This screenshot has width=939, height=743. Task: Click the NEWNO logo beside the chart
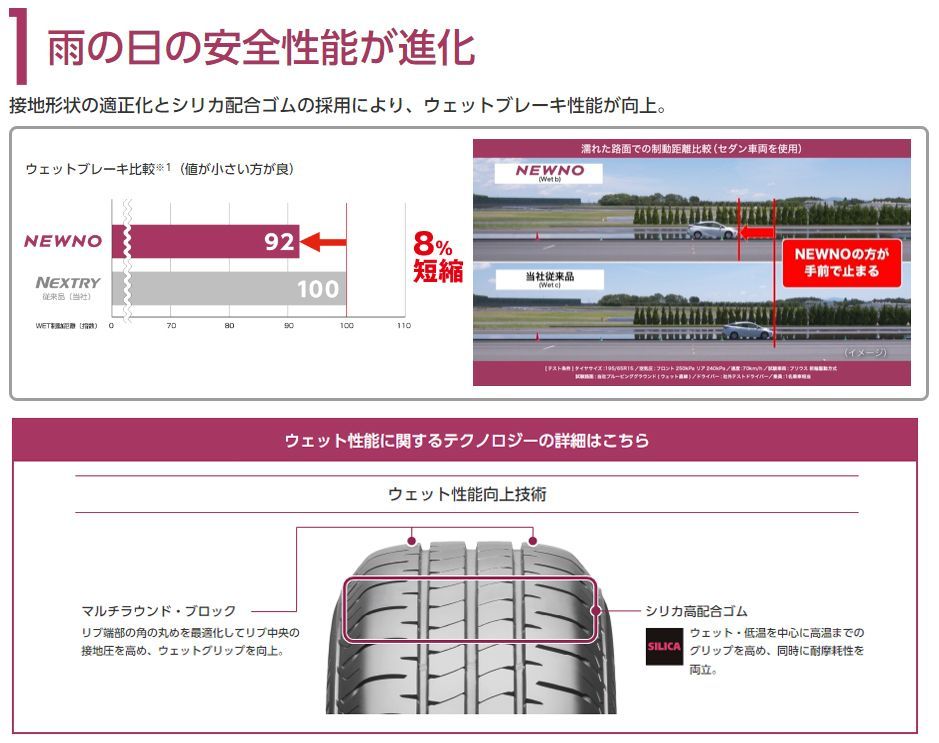[x=63, y=241]
